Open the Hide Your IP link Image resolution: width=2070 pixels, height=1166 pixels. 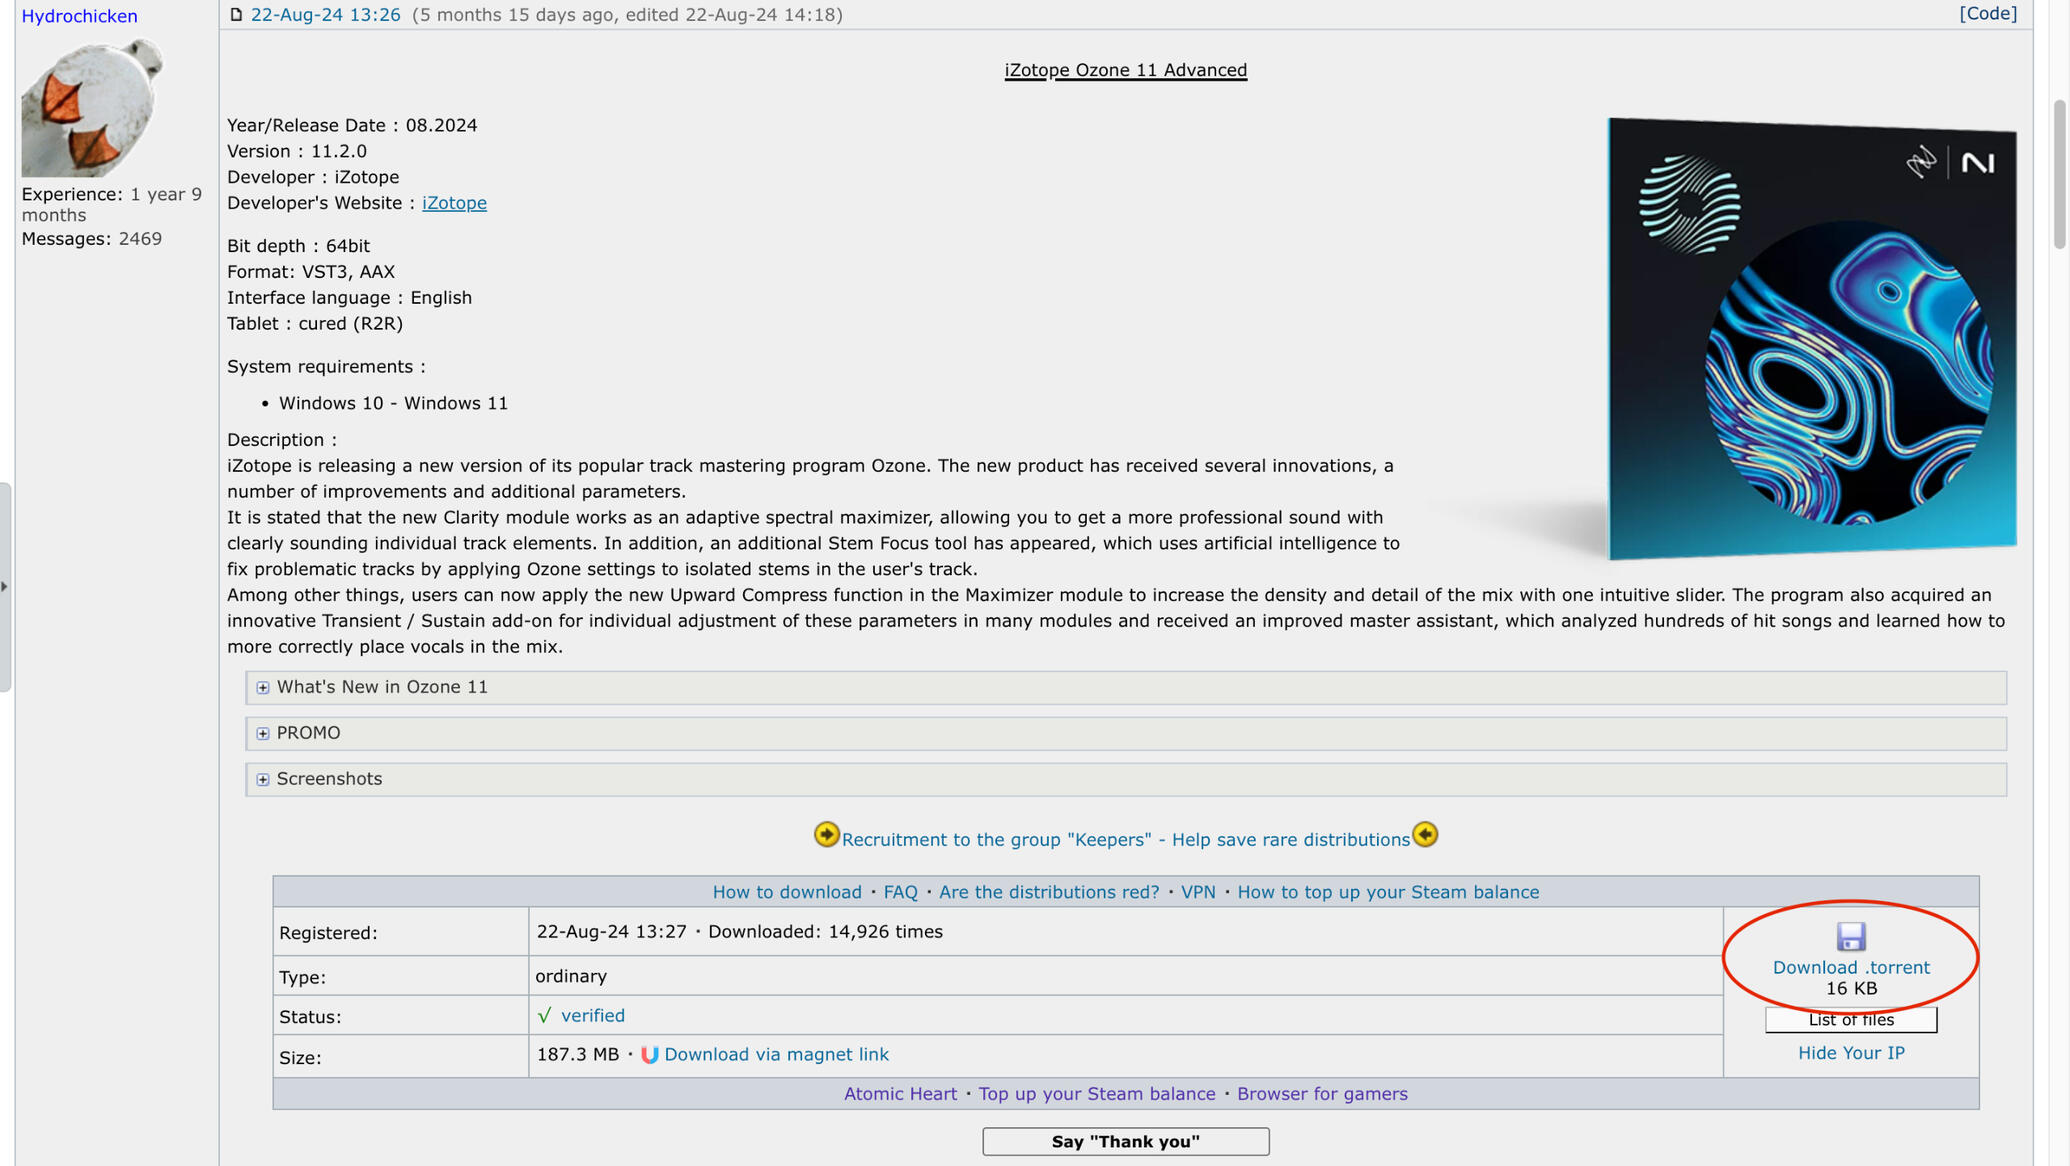[x=1850, y=1053]
